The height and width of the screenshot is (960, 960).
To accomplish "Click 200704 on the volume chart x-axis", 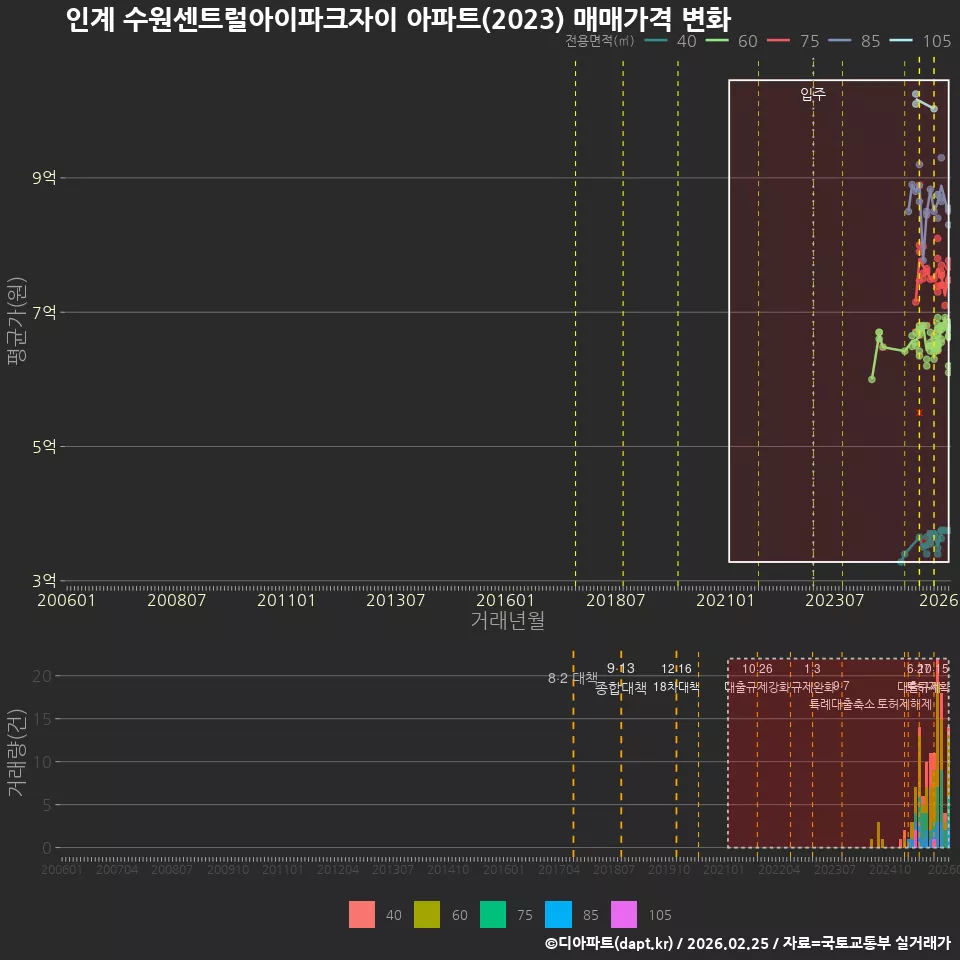I will [117, 869].
